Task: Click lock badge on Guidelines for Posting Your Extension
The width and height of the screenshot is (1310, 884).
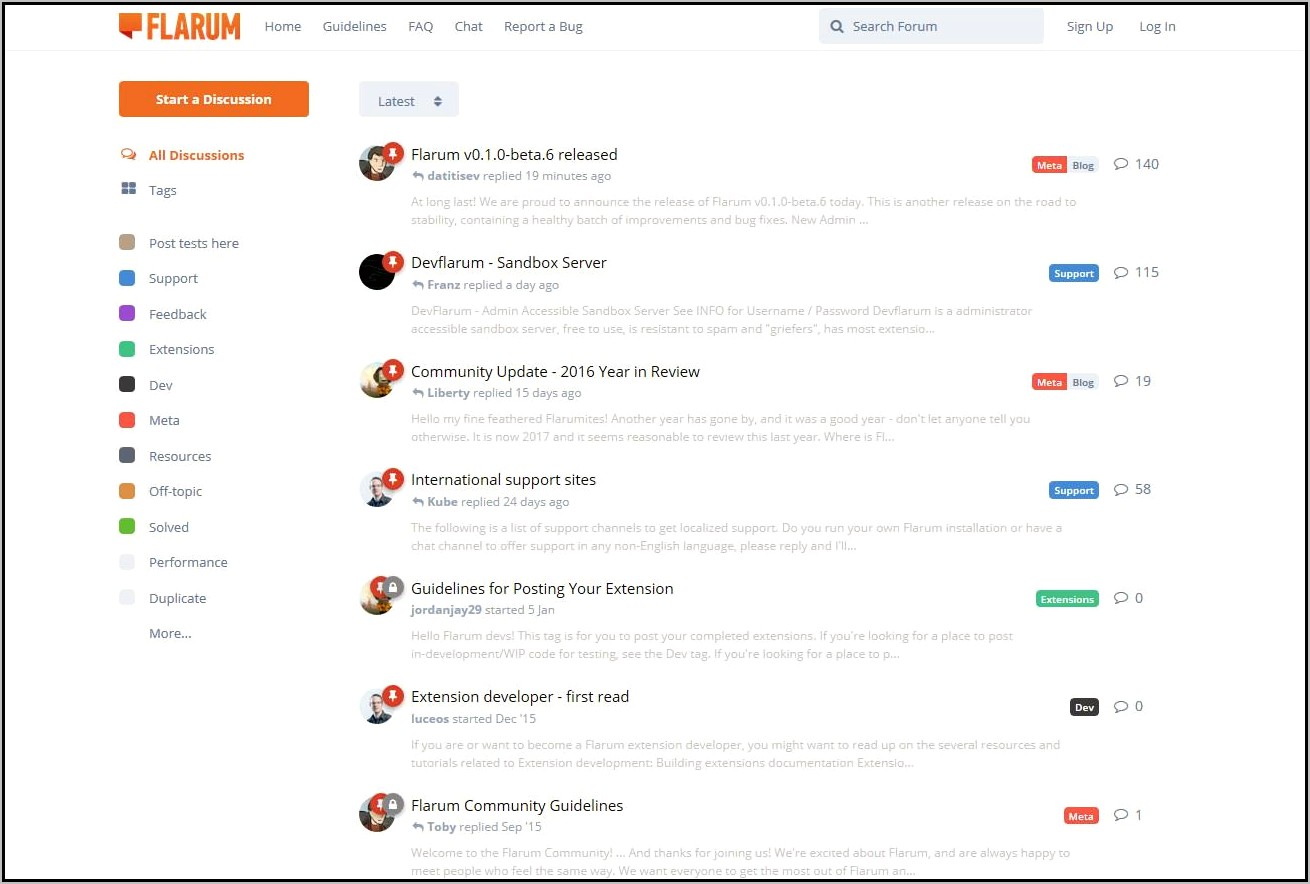Action: [393, 587]
